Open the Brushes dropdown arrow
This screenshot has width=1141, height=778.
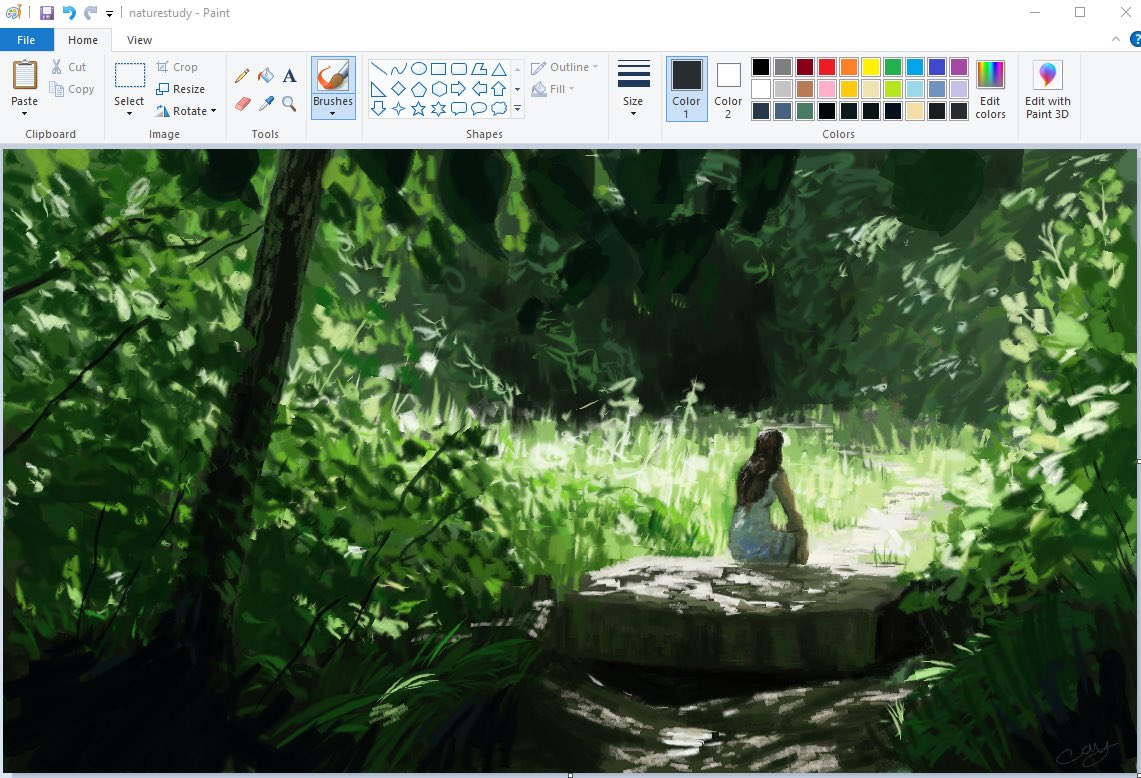click(x=333, y=114)
